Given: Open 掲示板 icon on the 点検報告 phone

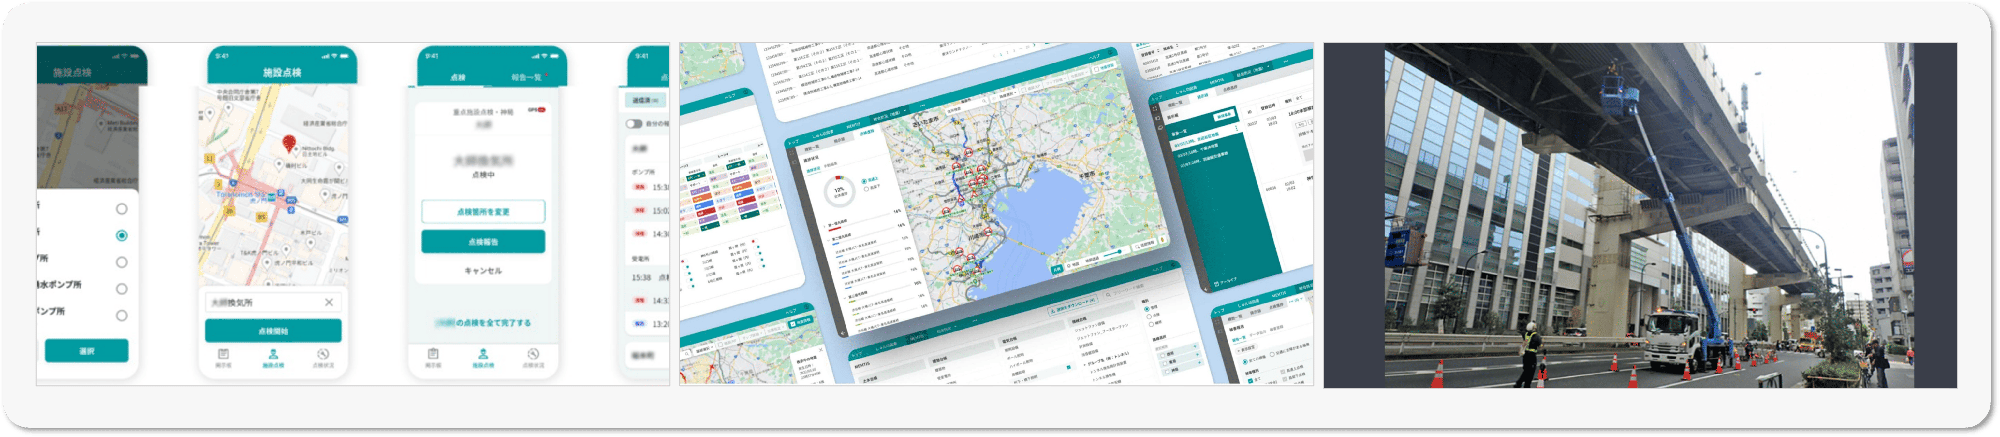Looking at the screenshot, I should click(x=433, y=358).
